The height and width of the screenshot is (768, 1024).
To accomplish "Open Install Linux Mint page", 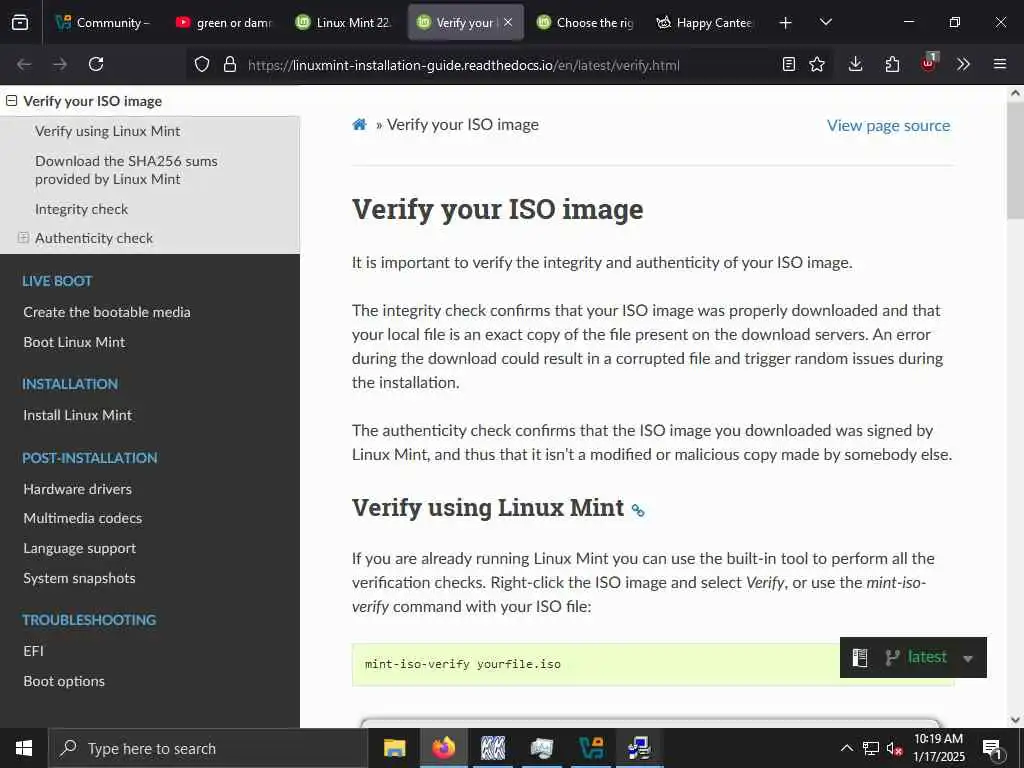I will pyautogui.click(x=78, y=415).
